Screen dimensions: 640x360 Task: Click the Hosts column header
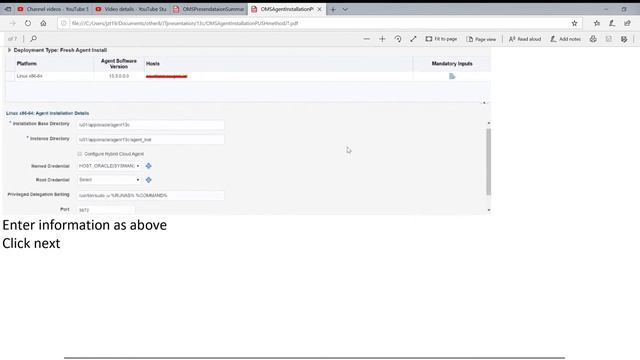click(x=153, y=64)
